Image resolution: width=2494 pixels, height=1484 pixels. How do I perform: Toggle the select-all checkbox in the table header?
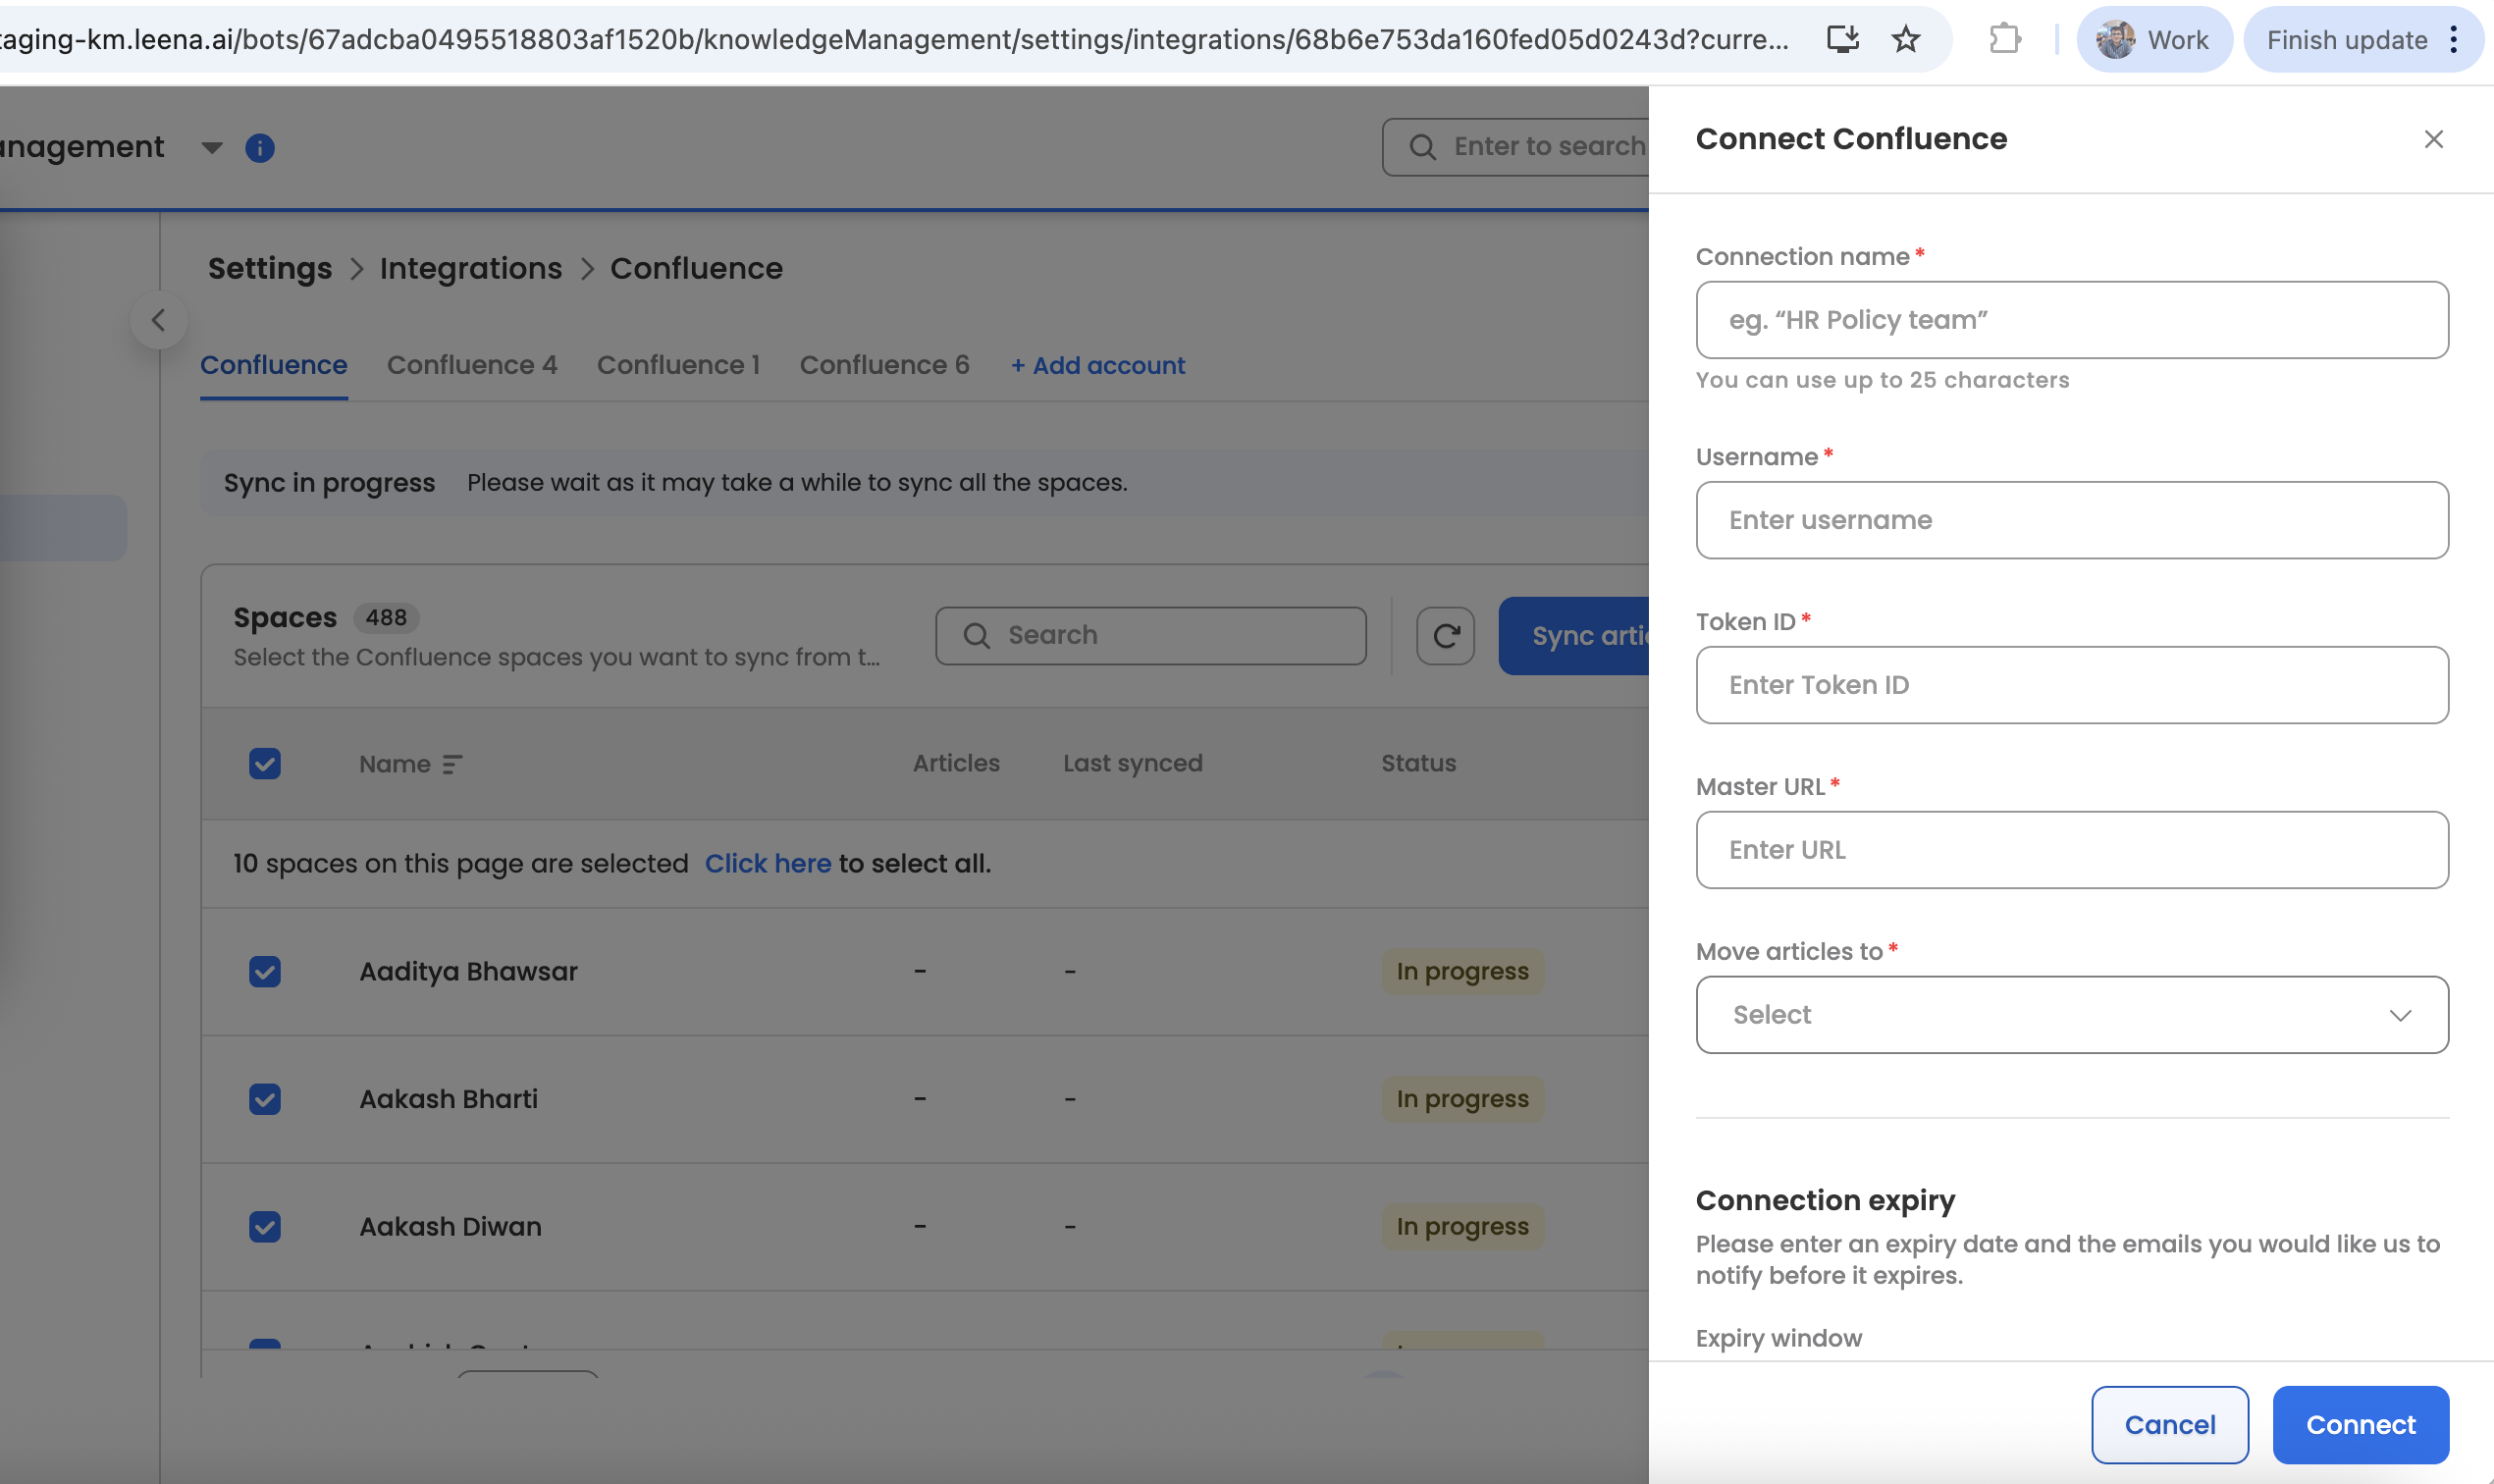coord(265,764)
